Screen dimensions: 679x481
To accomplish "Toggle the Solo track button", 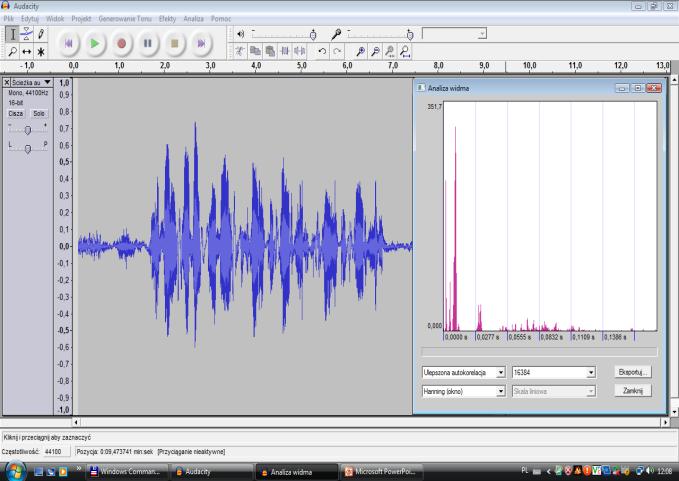I will (39, 113).
